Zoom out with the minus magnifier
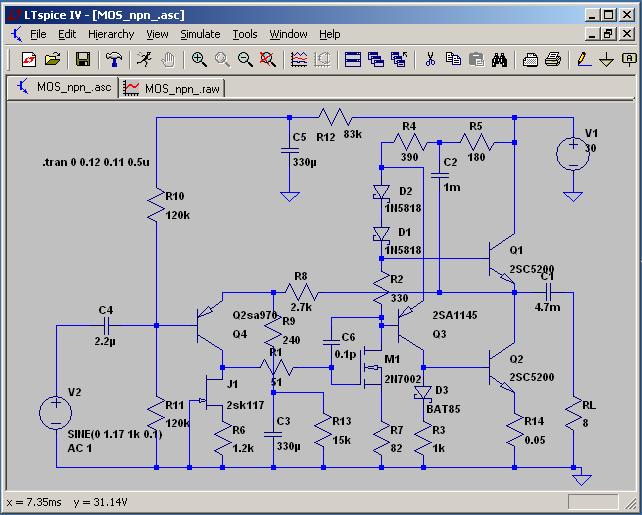Screen dimensions: 642x515 pos(245,60)
